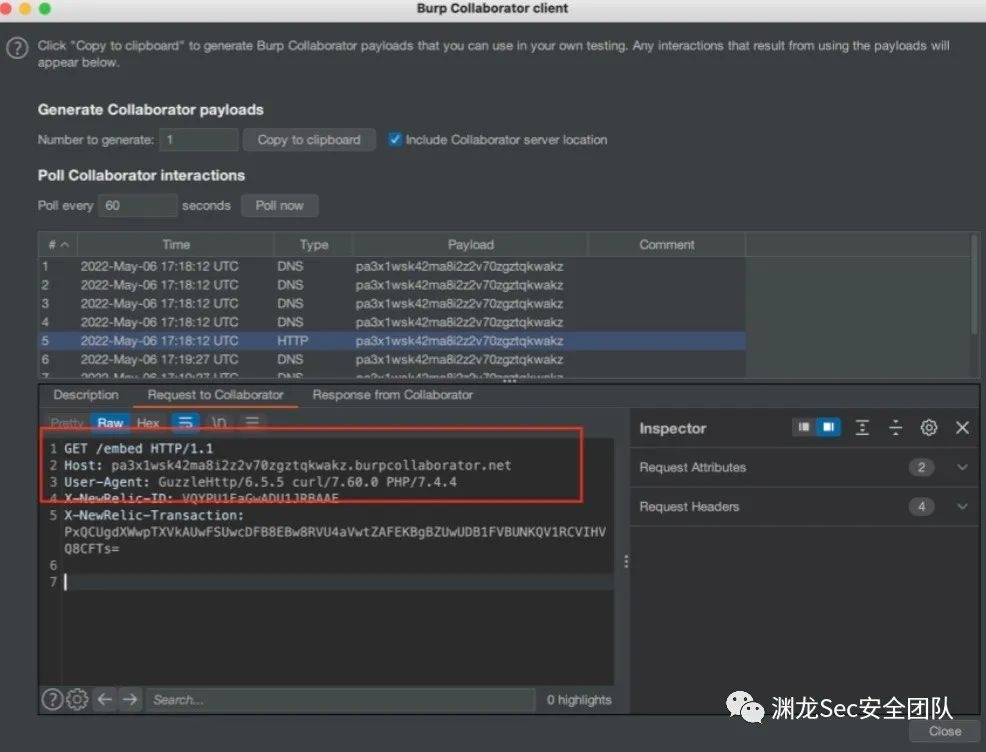This screenshot has height=752, width=986.
Task: Select row 6 timestamp 17:19:27 UTC
Action: (x=159, y=360)
